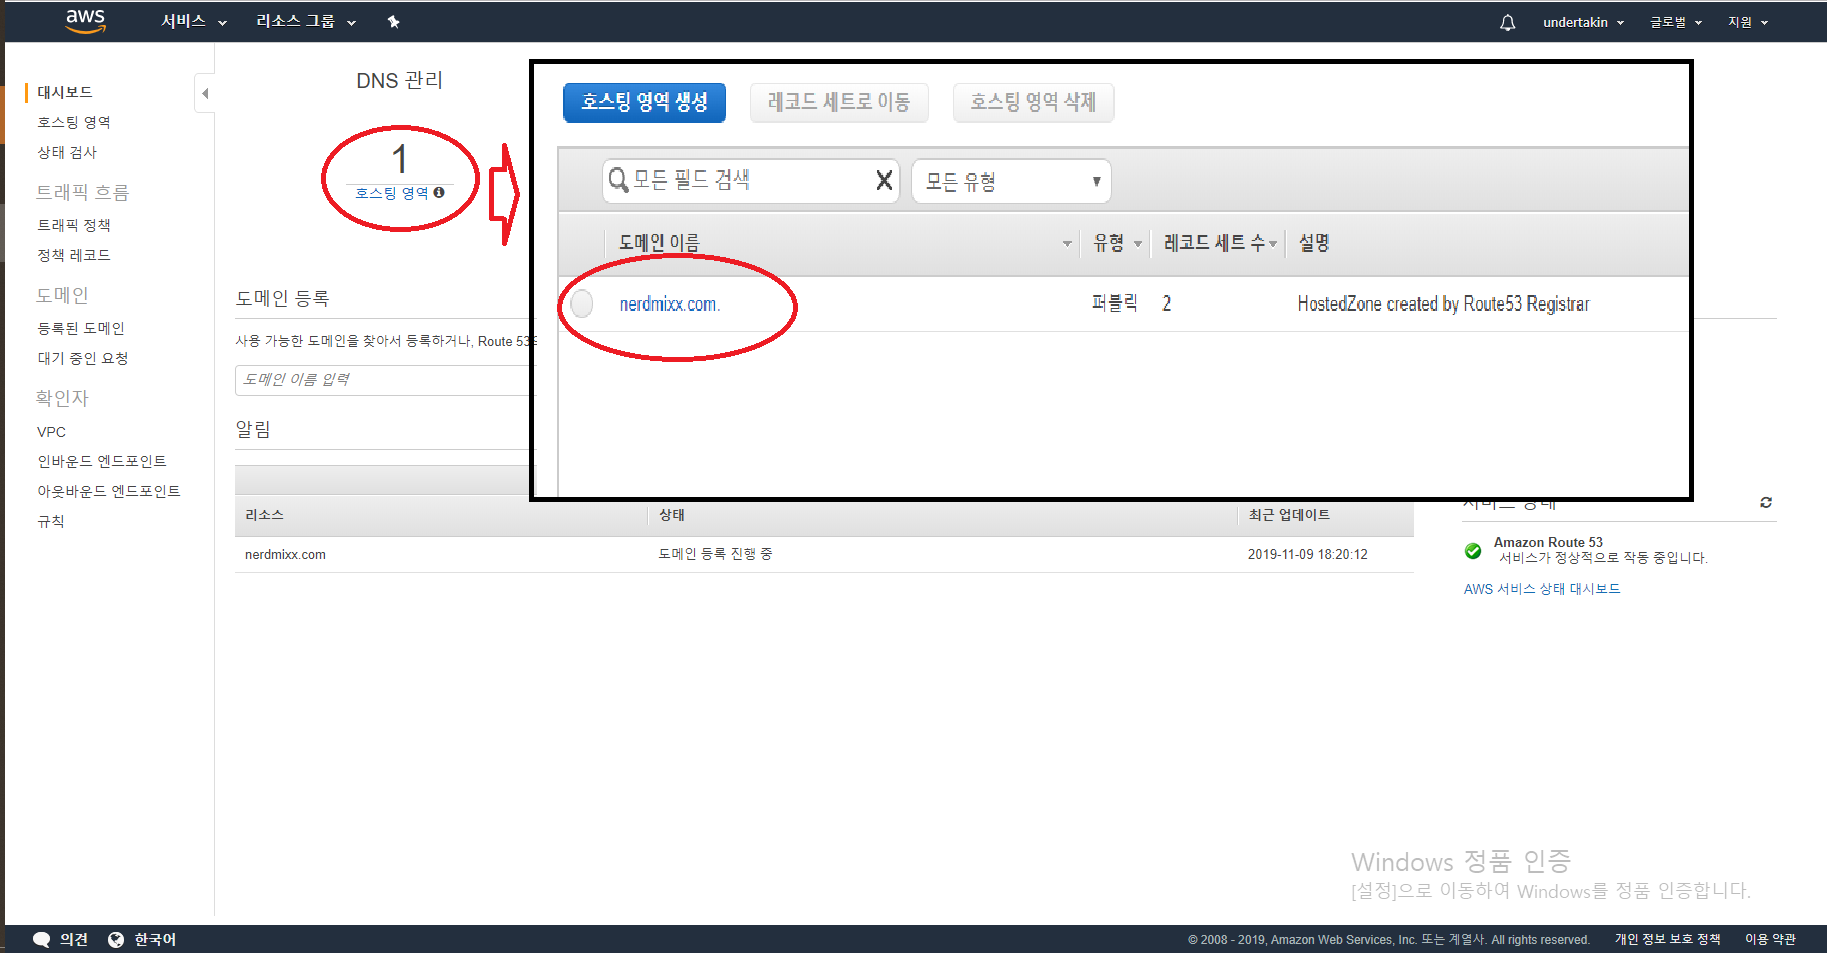This screenshot has width=1827, height=953.
Task: Open VPC in the sidebar
Action: click(51, 432)
